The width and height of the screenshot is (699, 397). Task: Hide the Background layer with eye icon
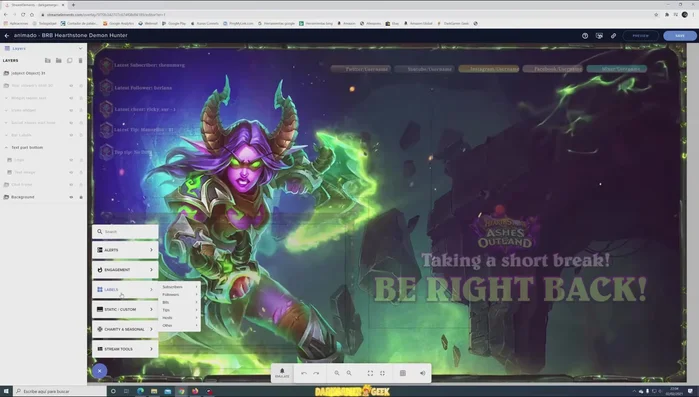tap(71, 197)
